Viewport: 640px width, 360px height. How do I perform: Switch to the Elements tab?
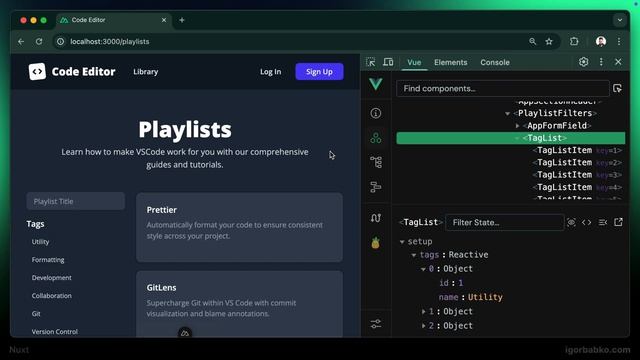click(451, 62)
